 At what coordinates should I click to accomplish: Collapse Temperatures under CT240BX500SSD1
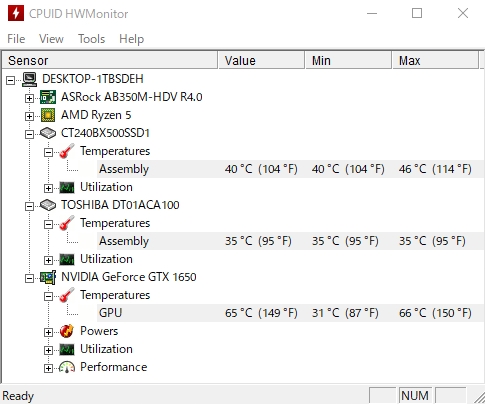48,152
